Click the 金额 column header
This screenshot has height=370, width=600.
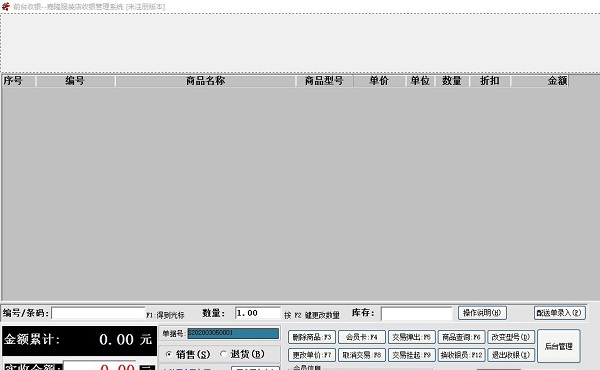540,81
